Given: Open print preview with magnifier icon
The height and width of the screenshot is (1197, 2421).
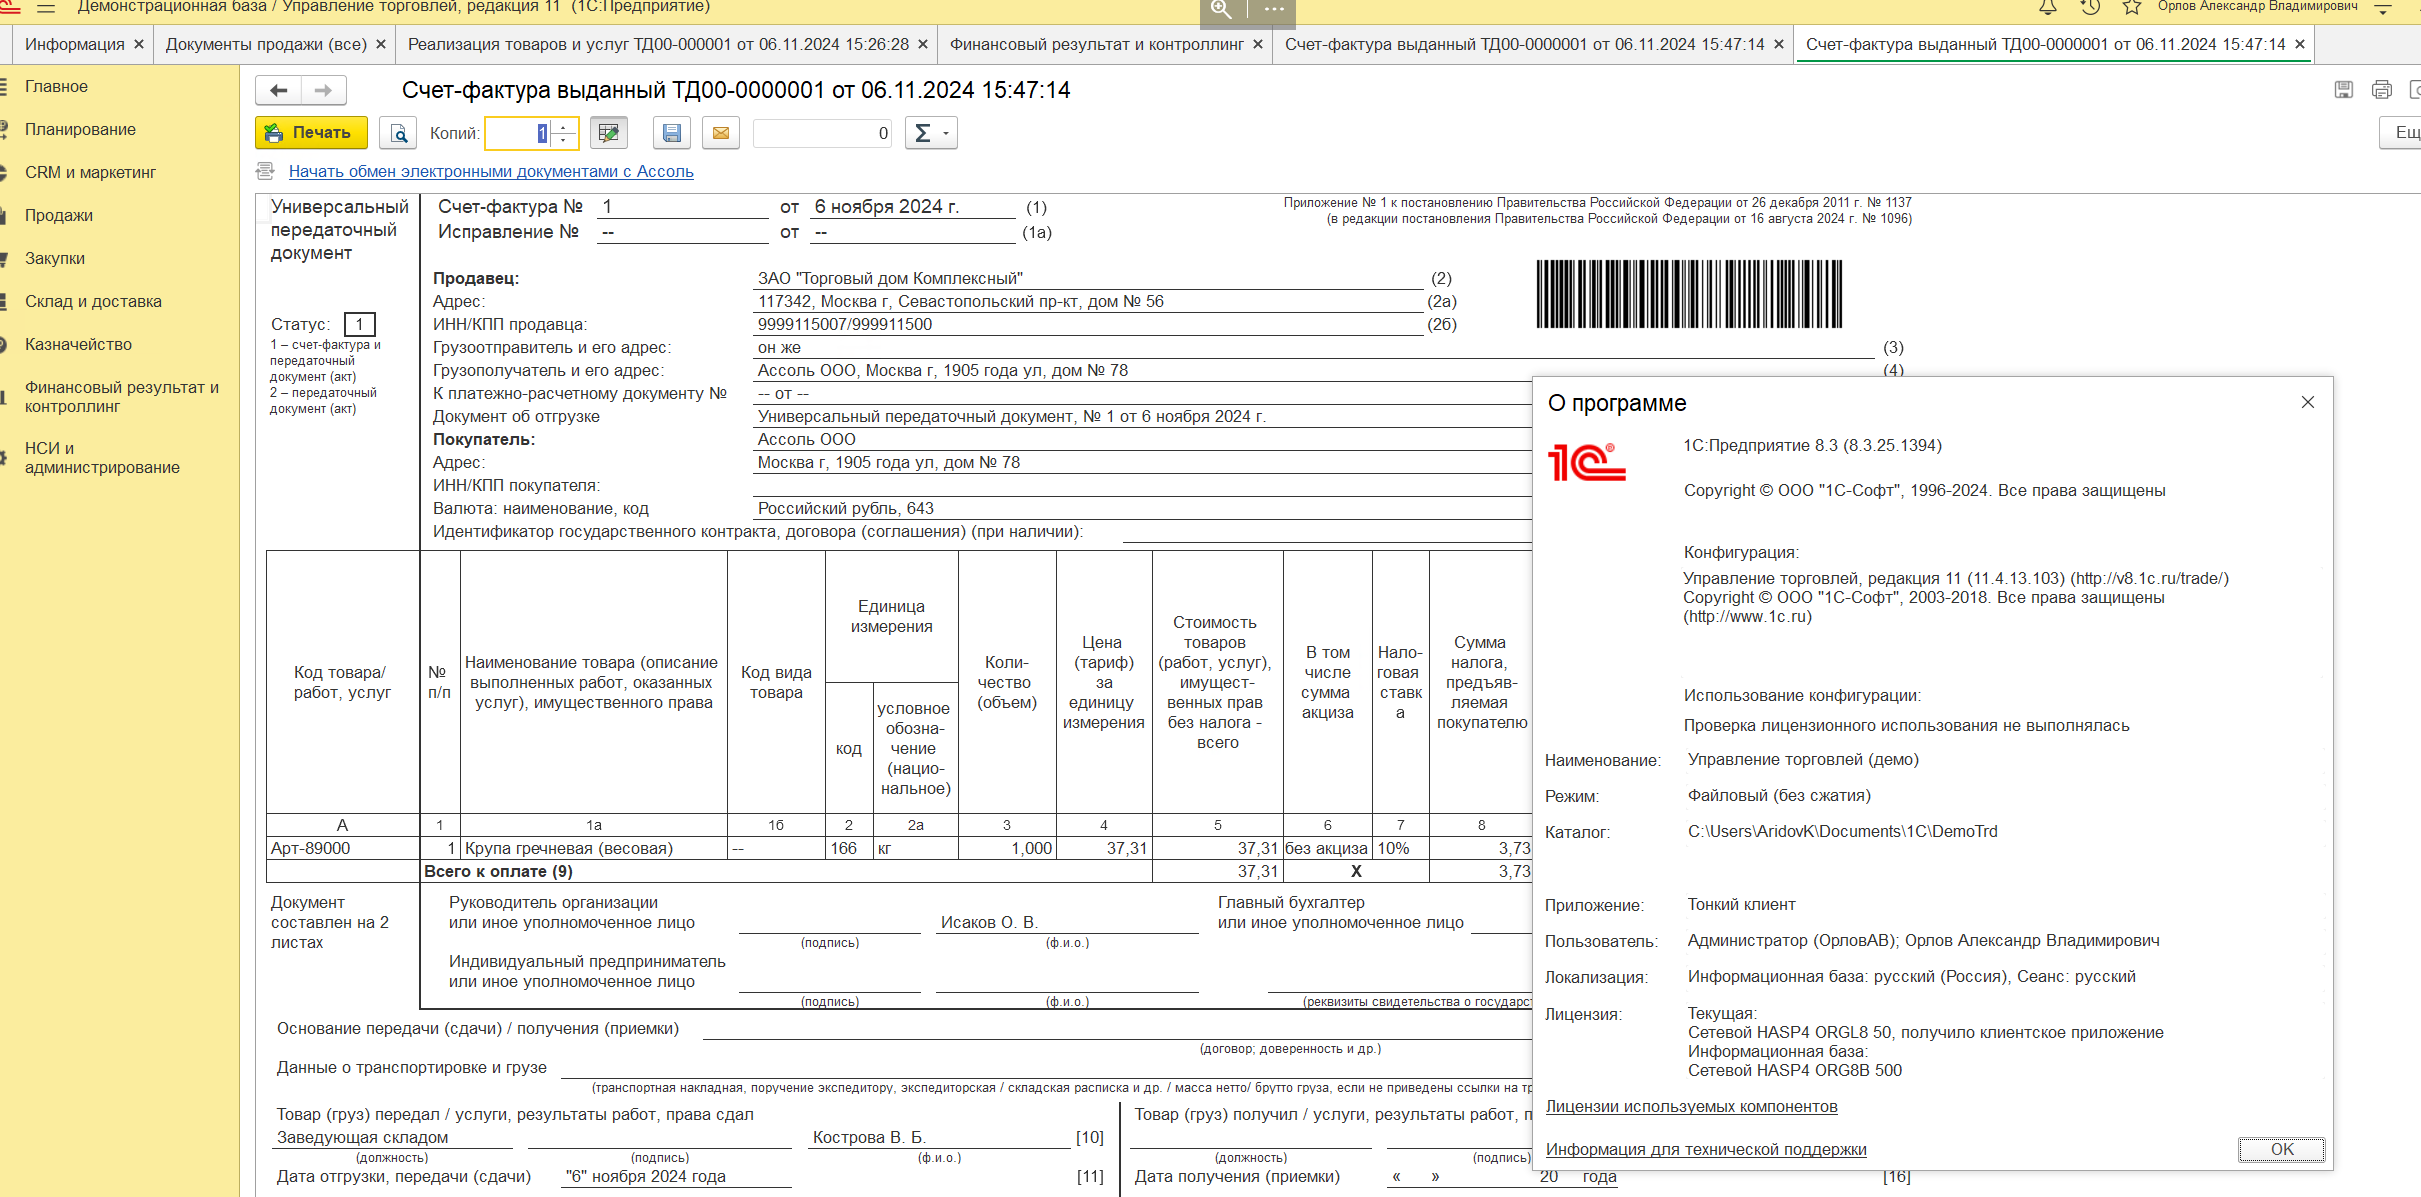Looking at the screenshot, I should [398, 133].
